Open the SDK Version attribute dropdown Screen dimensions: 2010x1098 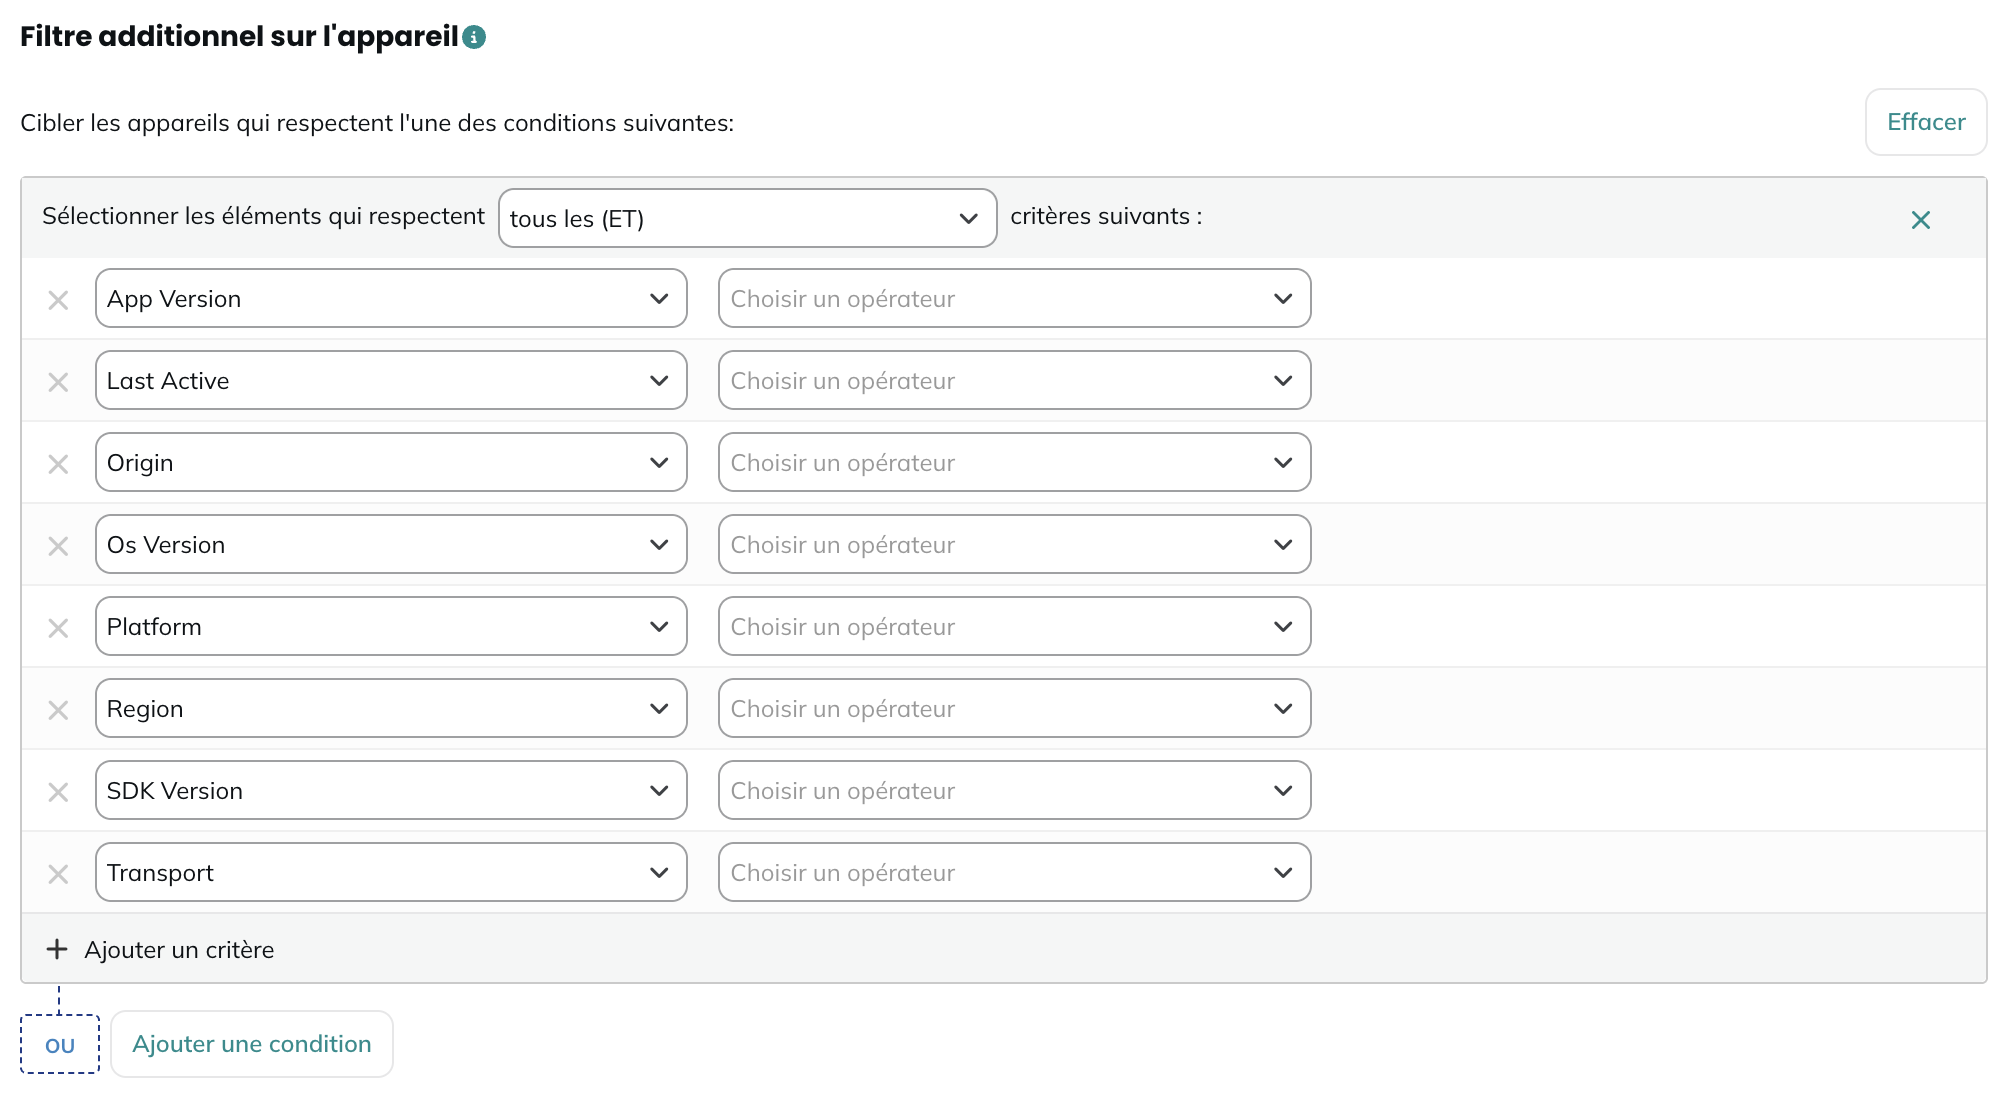tap(391, 790)
